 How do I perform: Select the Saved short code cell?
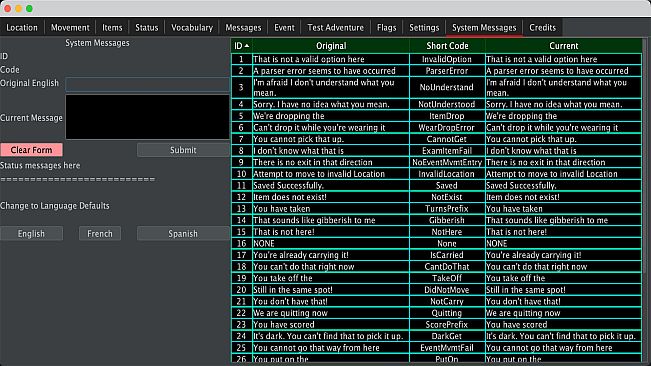pyautogui.click(x=447, y=185)
